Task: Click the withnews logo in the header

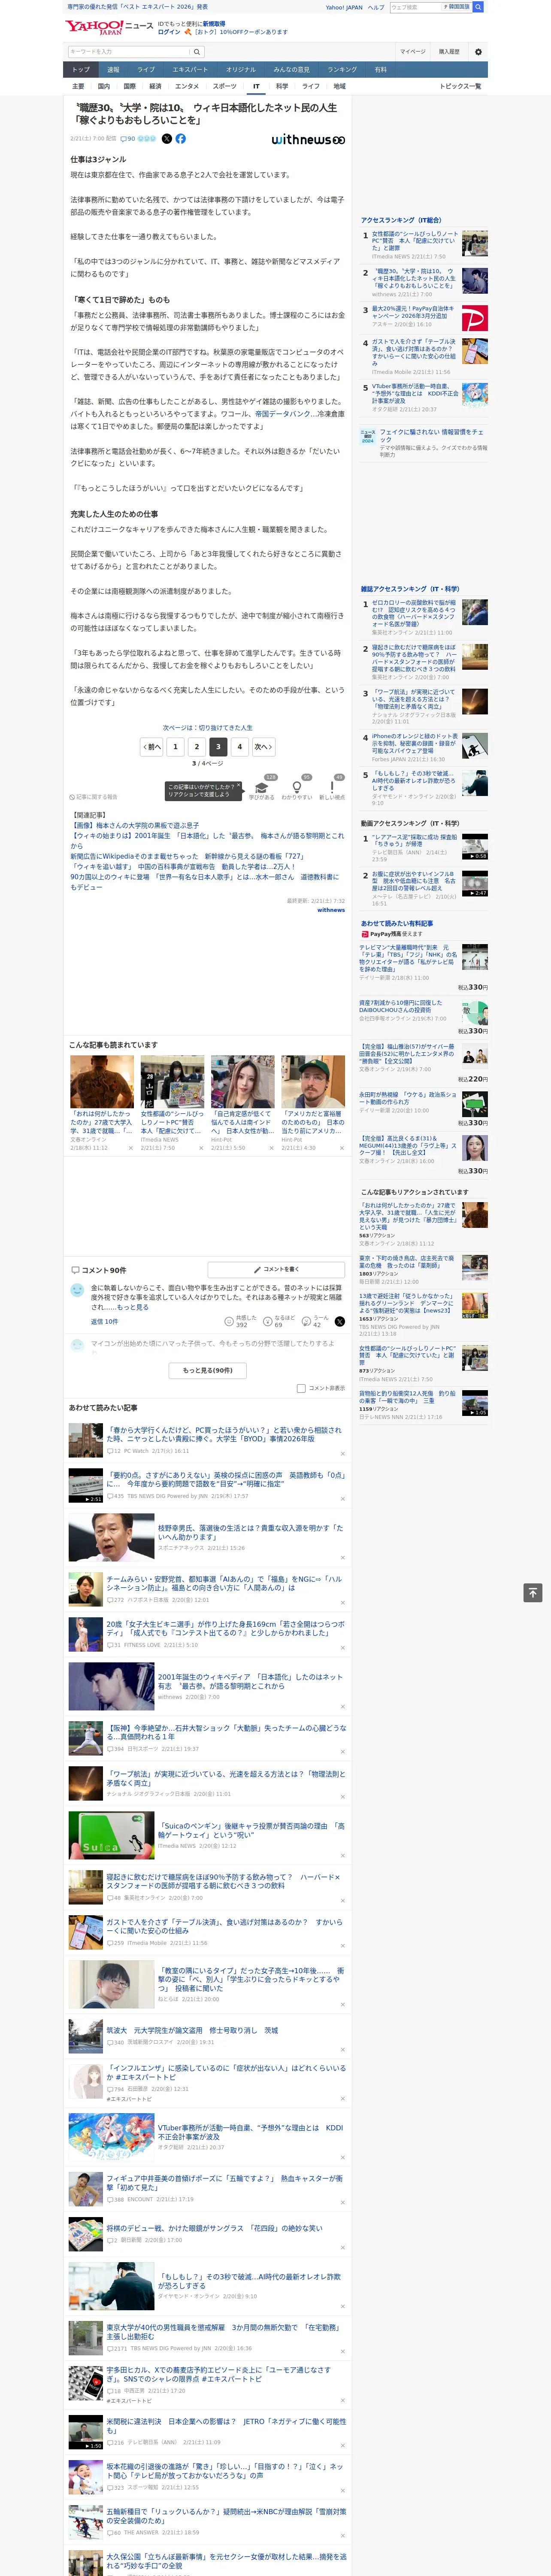Action: (x=308, y=140)
